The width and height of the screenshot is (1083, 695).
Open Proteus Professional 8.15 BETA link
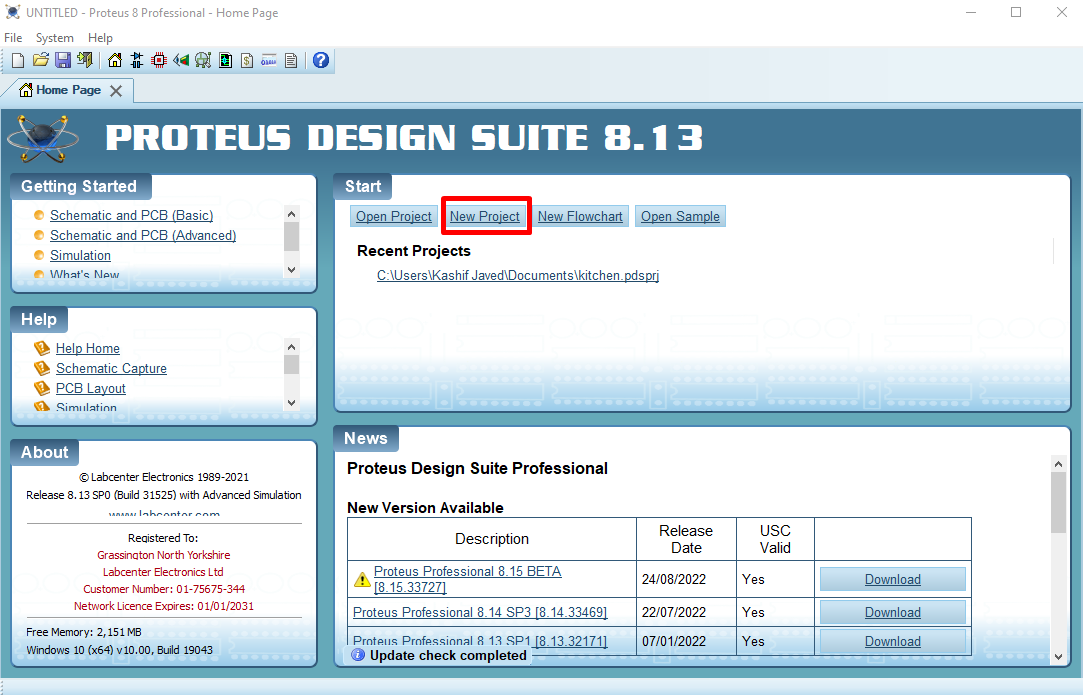468,579
